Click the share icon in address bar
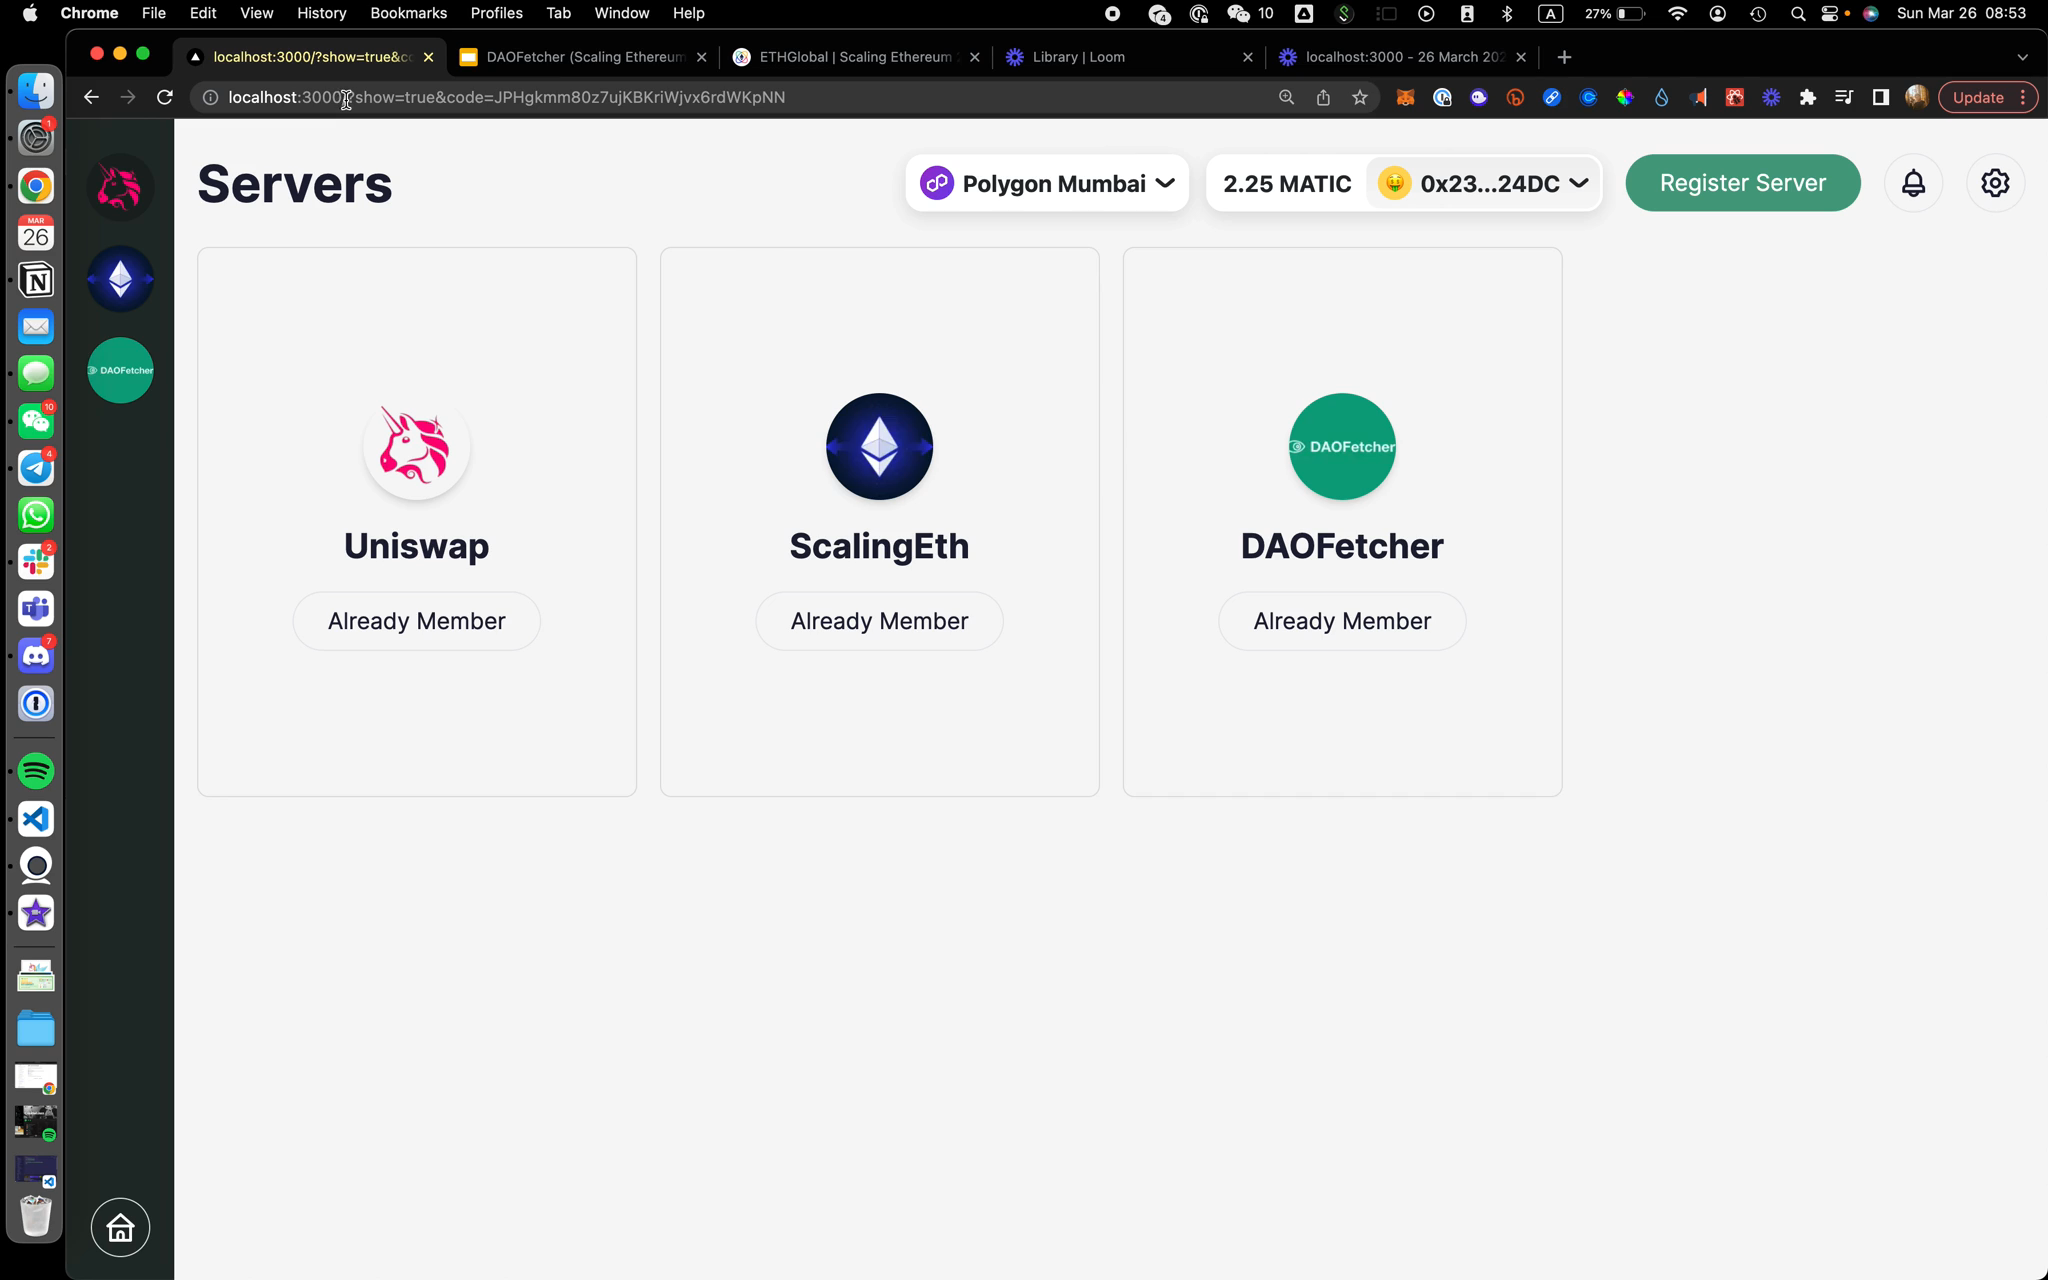 [1323, 97]
